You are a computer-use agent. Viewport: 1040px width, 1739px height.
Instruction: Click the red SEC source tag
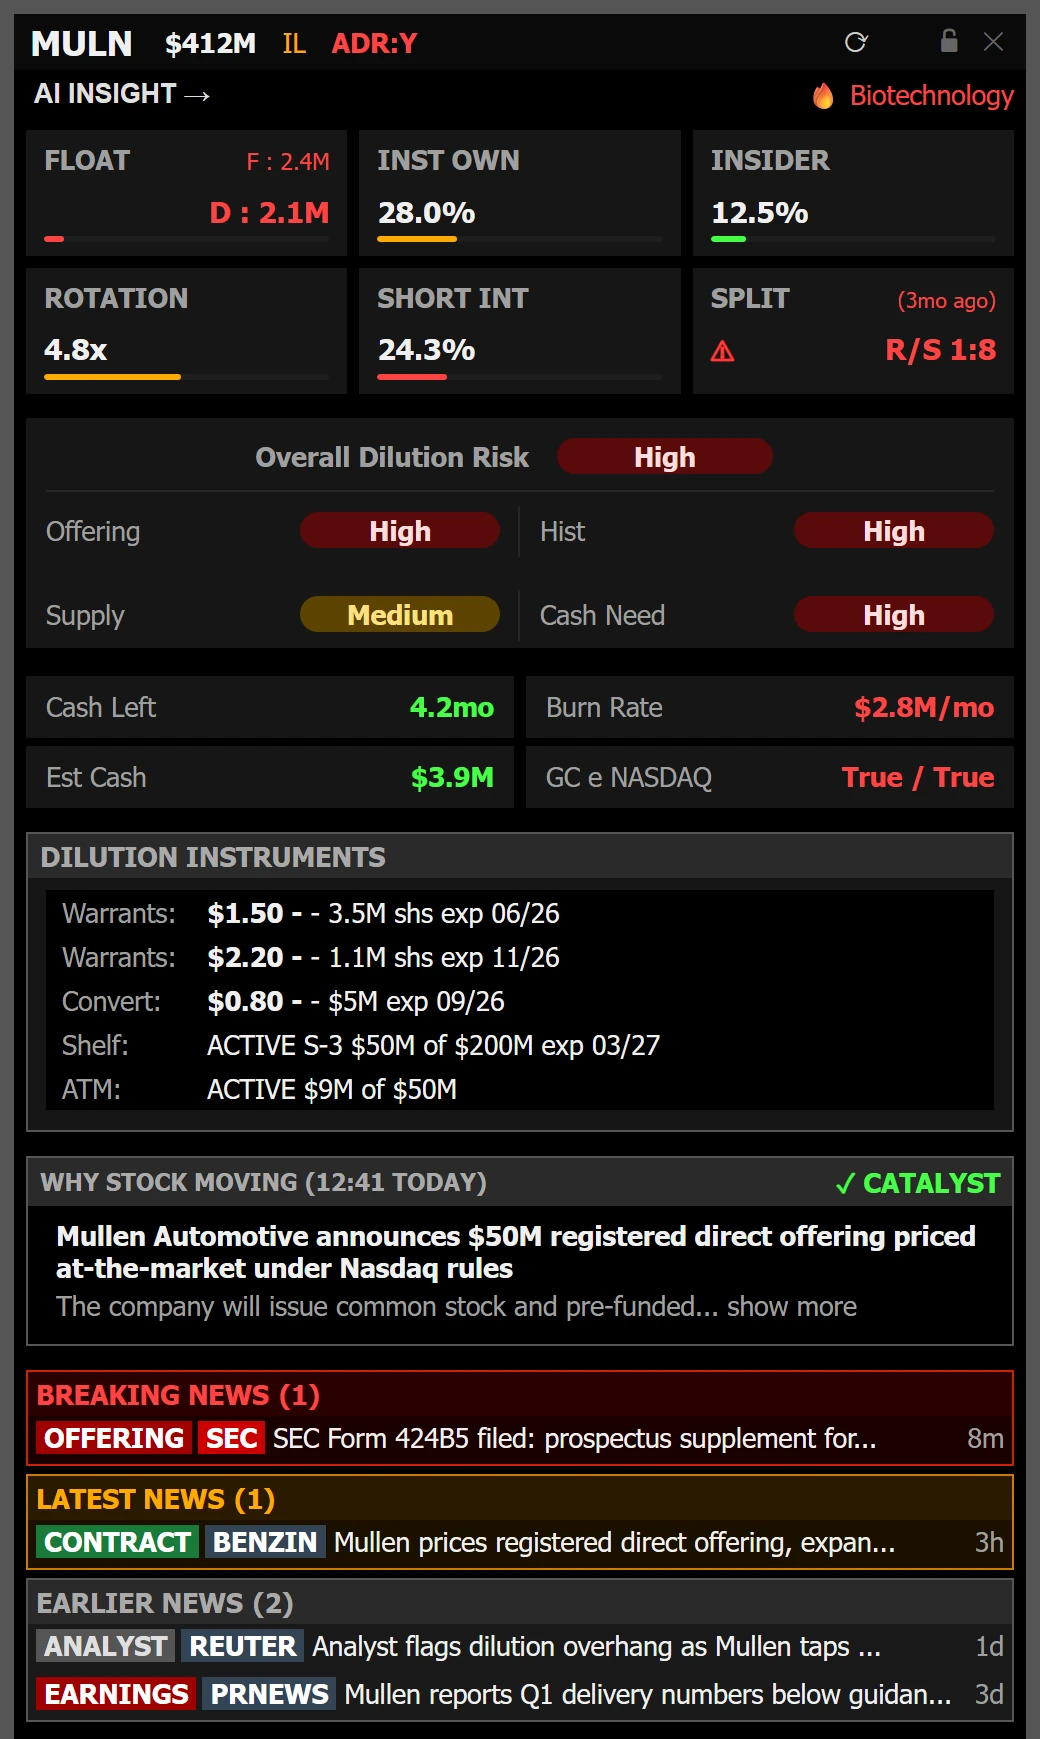(x=232, y=1439)
